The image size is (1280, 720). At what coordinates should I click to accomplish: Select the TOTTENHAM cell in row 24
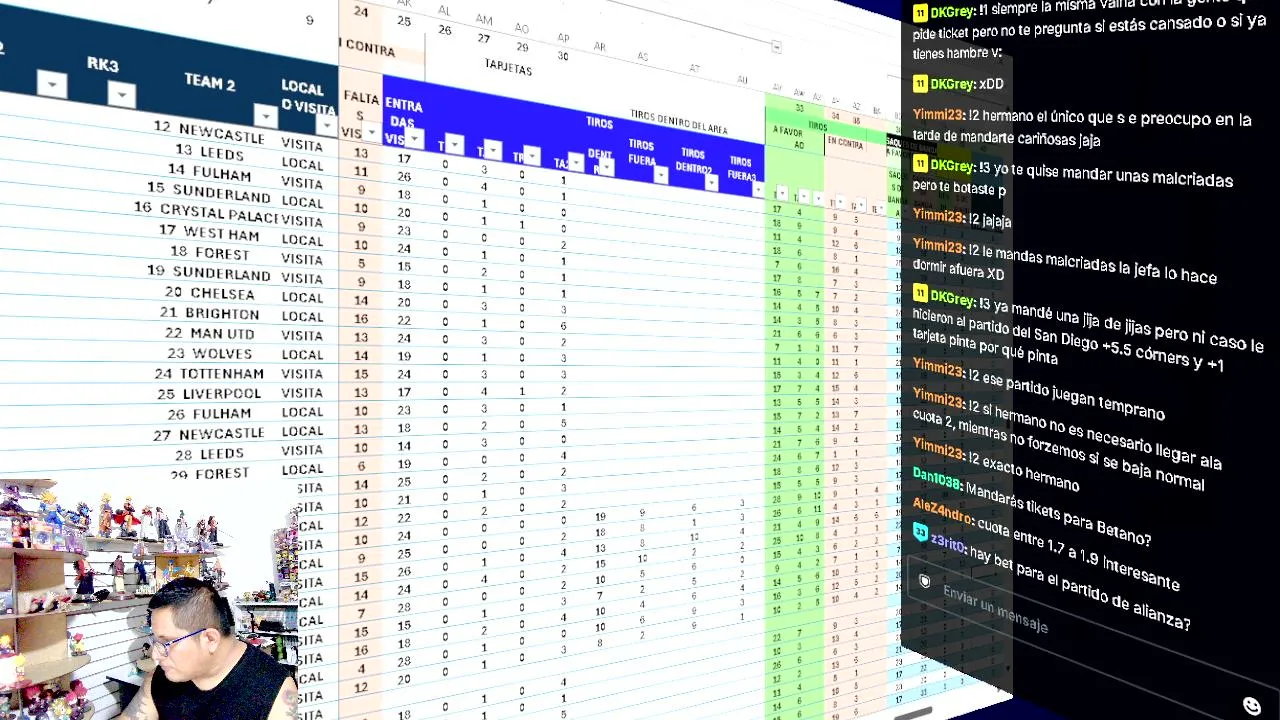[x=222, y=373]
